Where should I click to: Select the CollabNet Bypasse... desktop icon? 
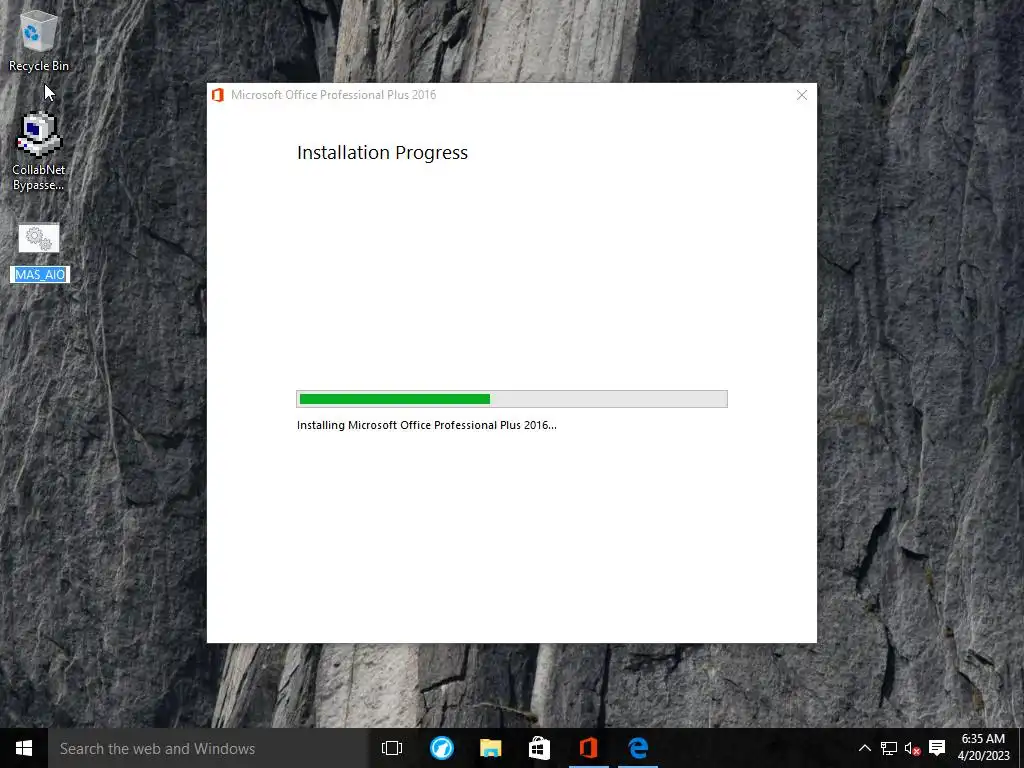[39, 151]
